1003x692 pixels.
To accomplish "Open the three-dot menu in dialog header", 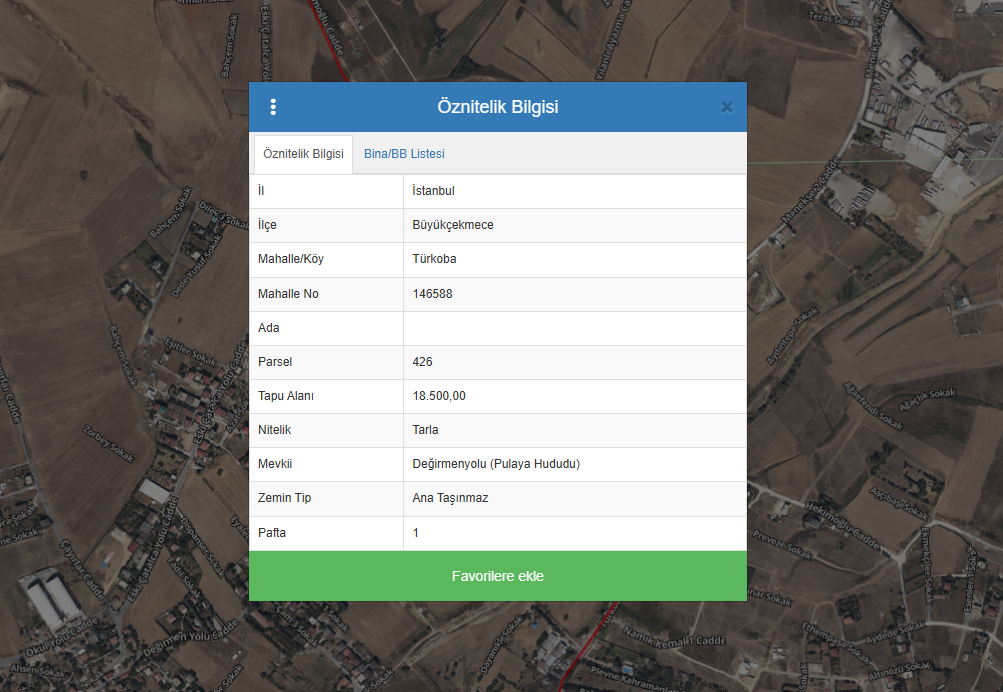I will coord(273,107).
